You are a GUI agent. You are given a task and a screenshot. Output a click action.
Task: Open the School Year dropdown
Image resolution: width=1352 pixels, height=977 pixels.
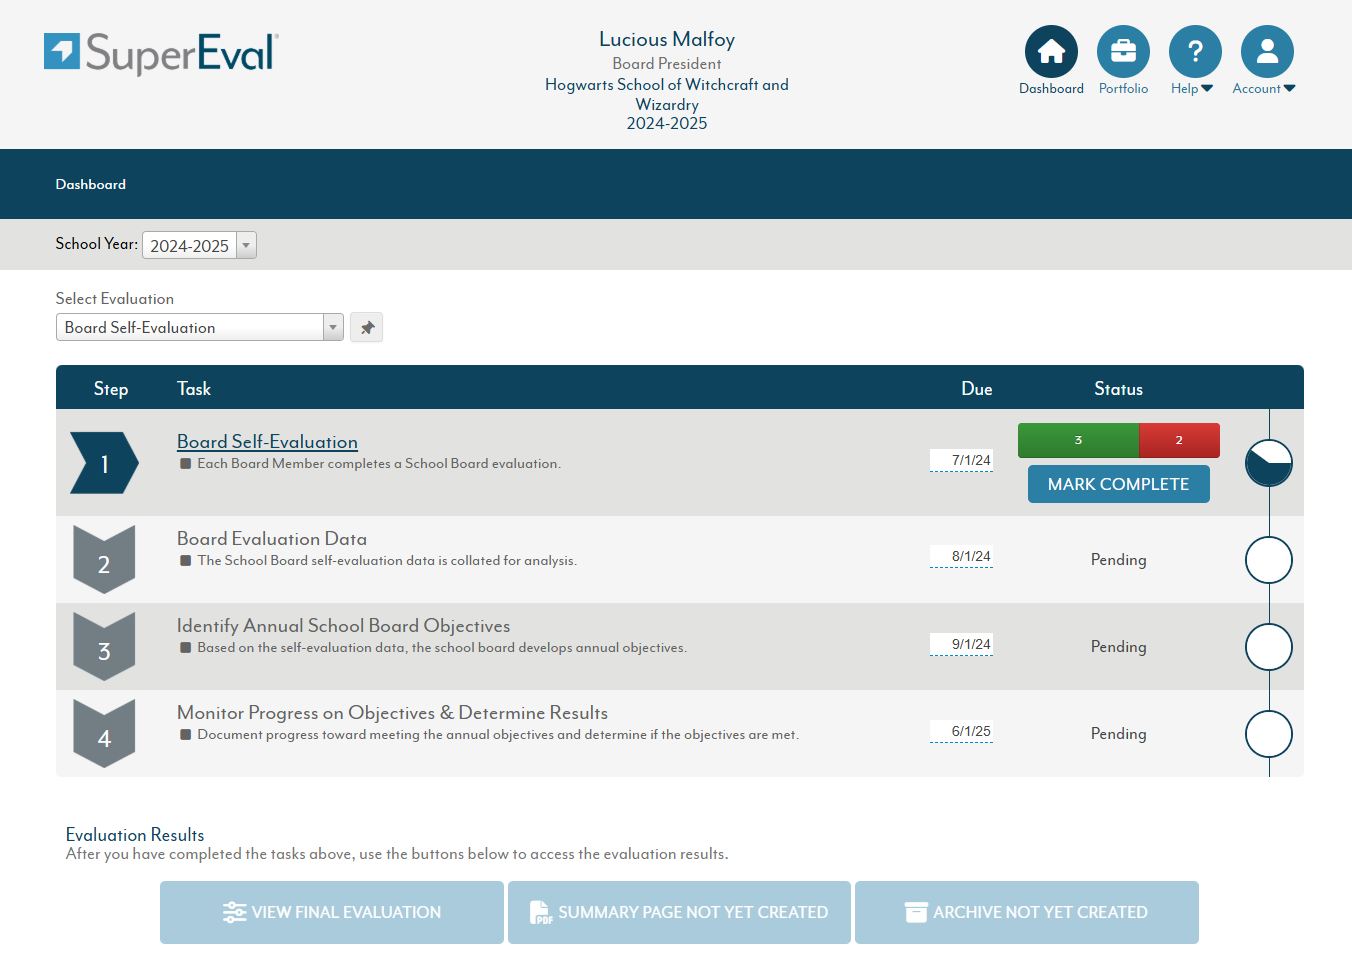pos(246,246)
